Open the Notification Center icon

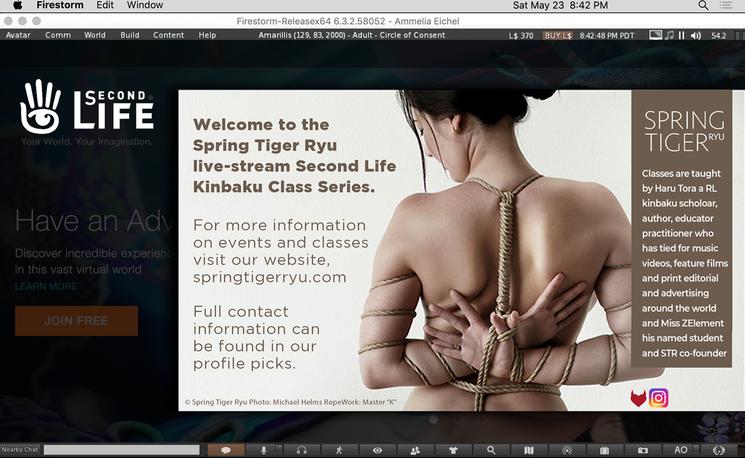[x=726, y=5]
